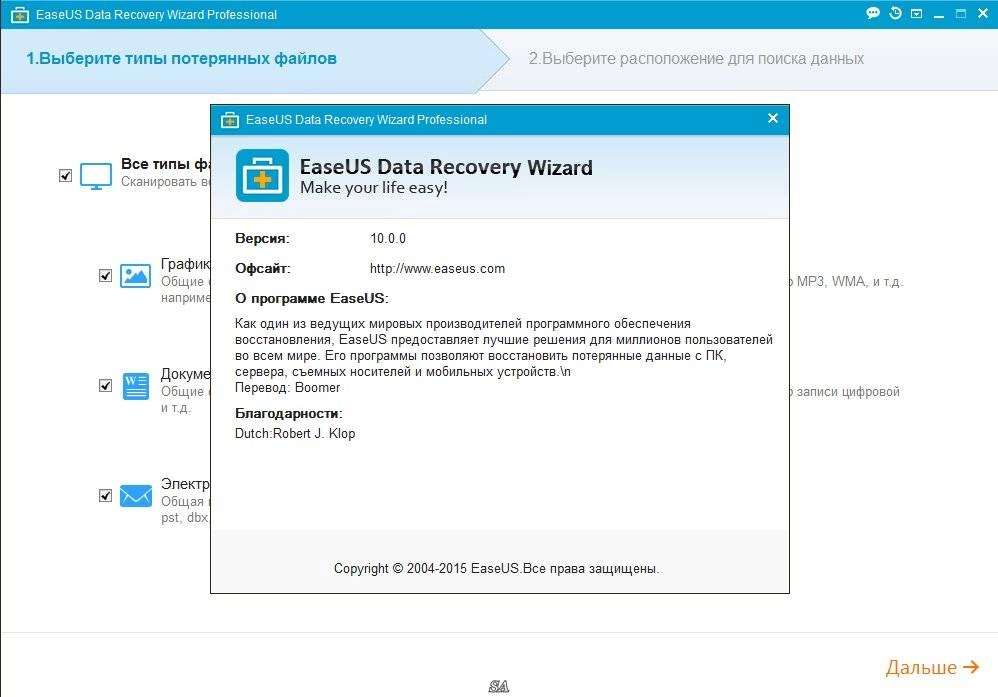The width and height of the screenshot is (998, 697).
Task: Click the 'Дальше' next button
Action: [932, 667]
